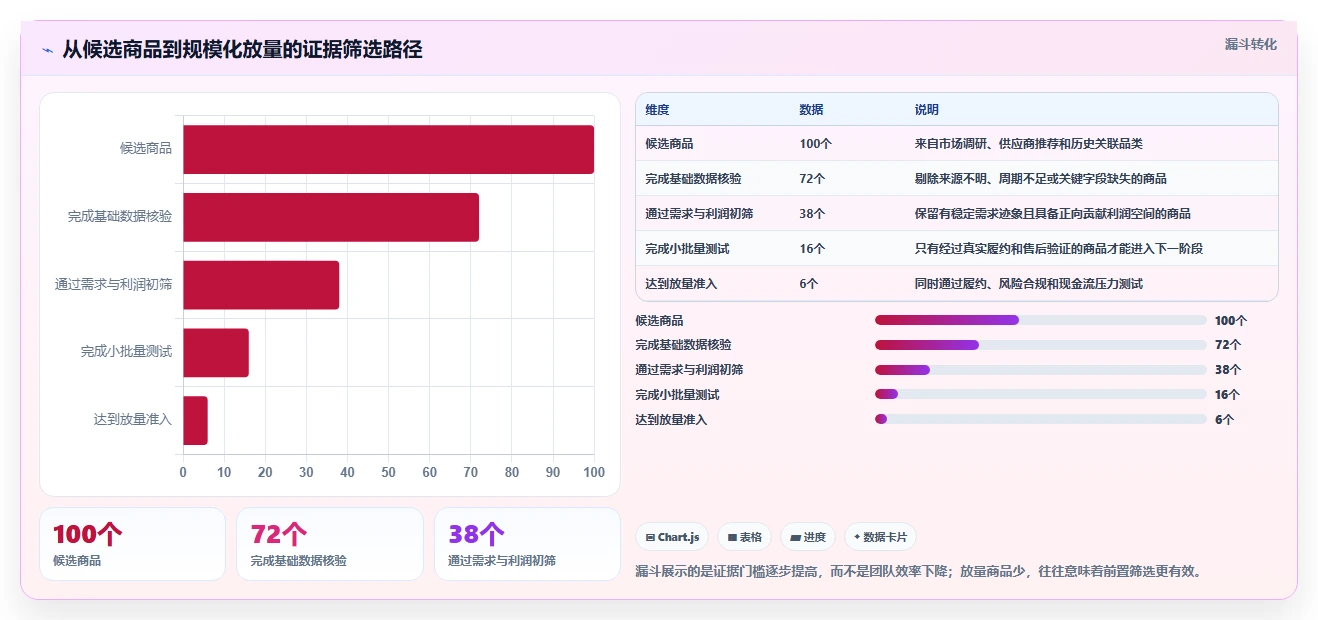Click the description starting 同时通过履约

pyautogui.click(x=1028, y=284)
